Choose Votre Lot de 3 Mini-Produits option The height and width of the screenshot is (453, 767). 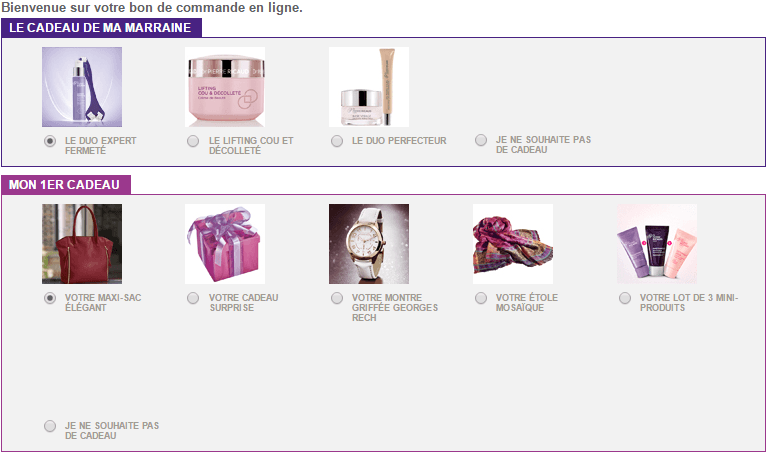point(625,298)
